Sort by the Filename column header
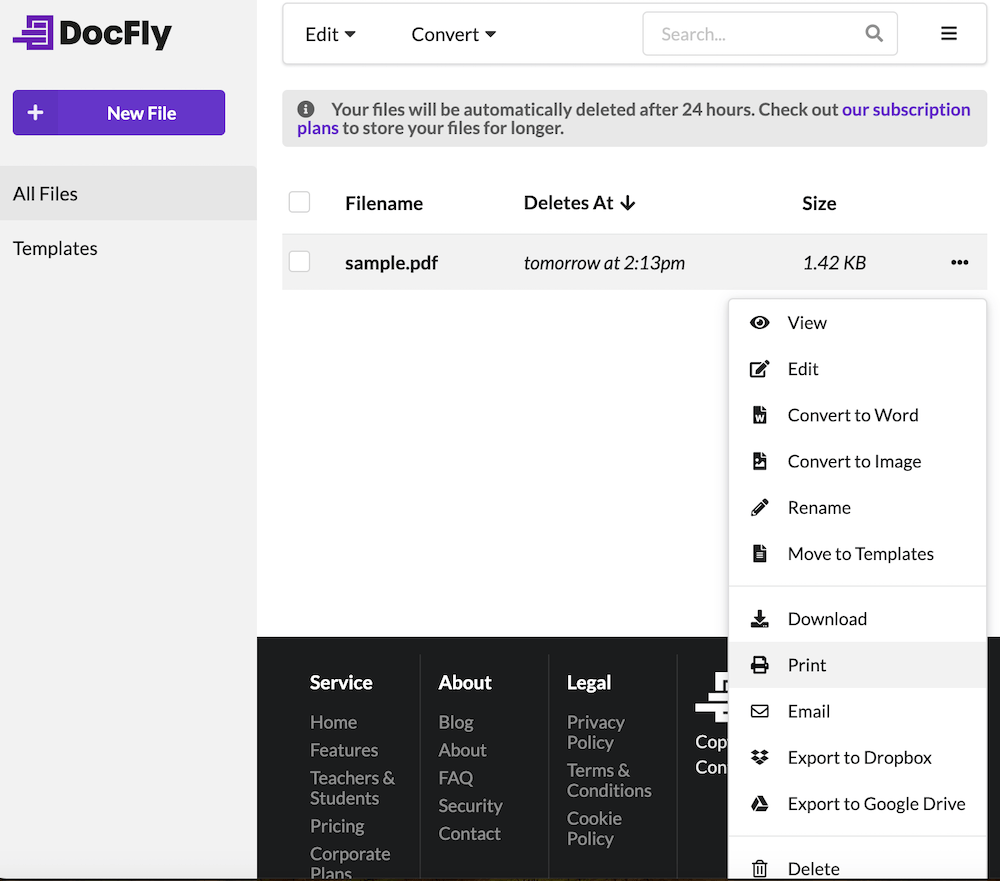Image resolution: width=1000 pixels, height=881 pixels. click(x=384, y=203)
